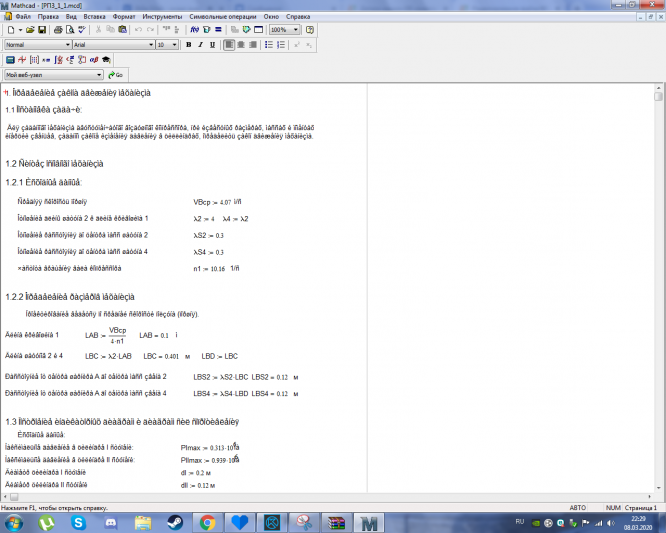This screenshot has height=533, width=666.
Task: Open the Greek symbols αβ palette
Action: (x=94, y=60)
